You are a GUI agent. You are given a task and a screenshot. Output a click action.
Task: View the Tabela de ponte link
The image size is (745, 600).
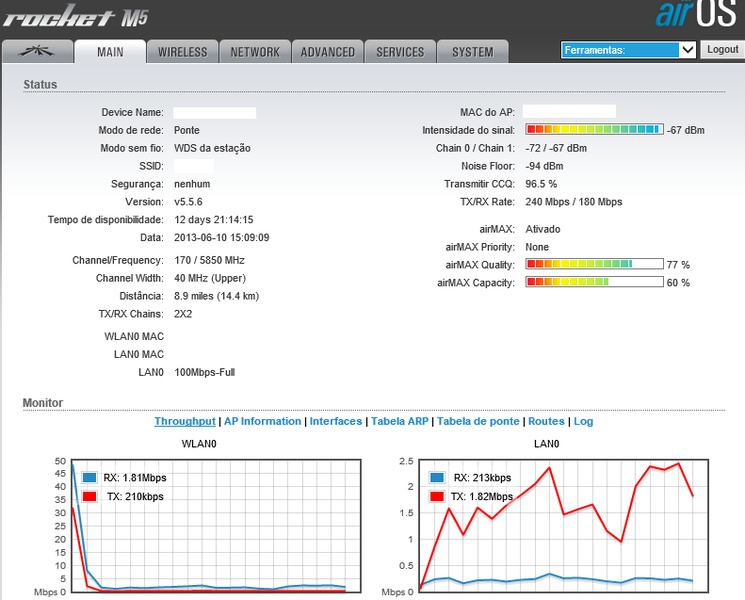tap(478, 421)
